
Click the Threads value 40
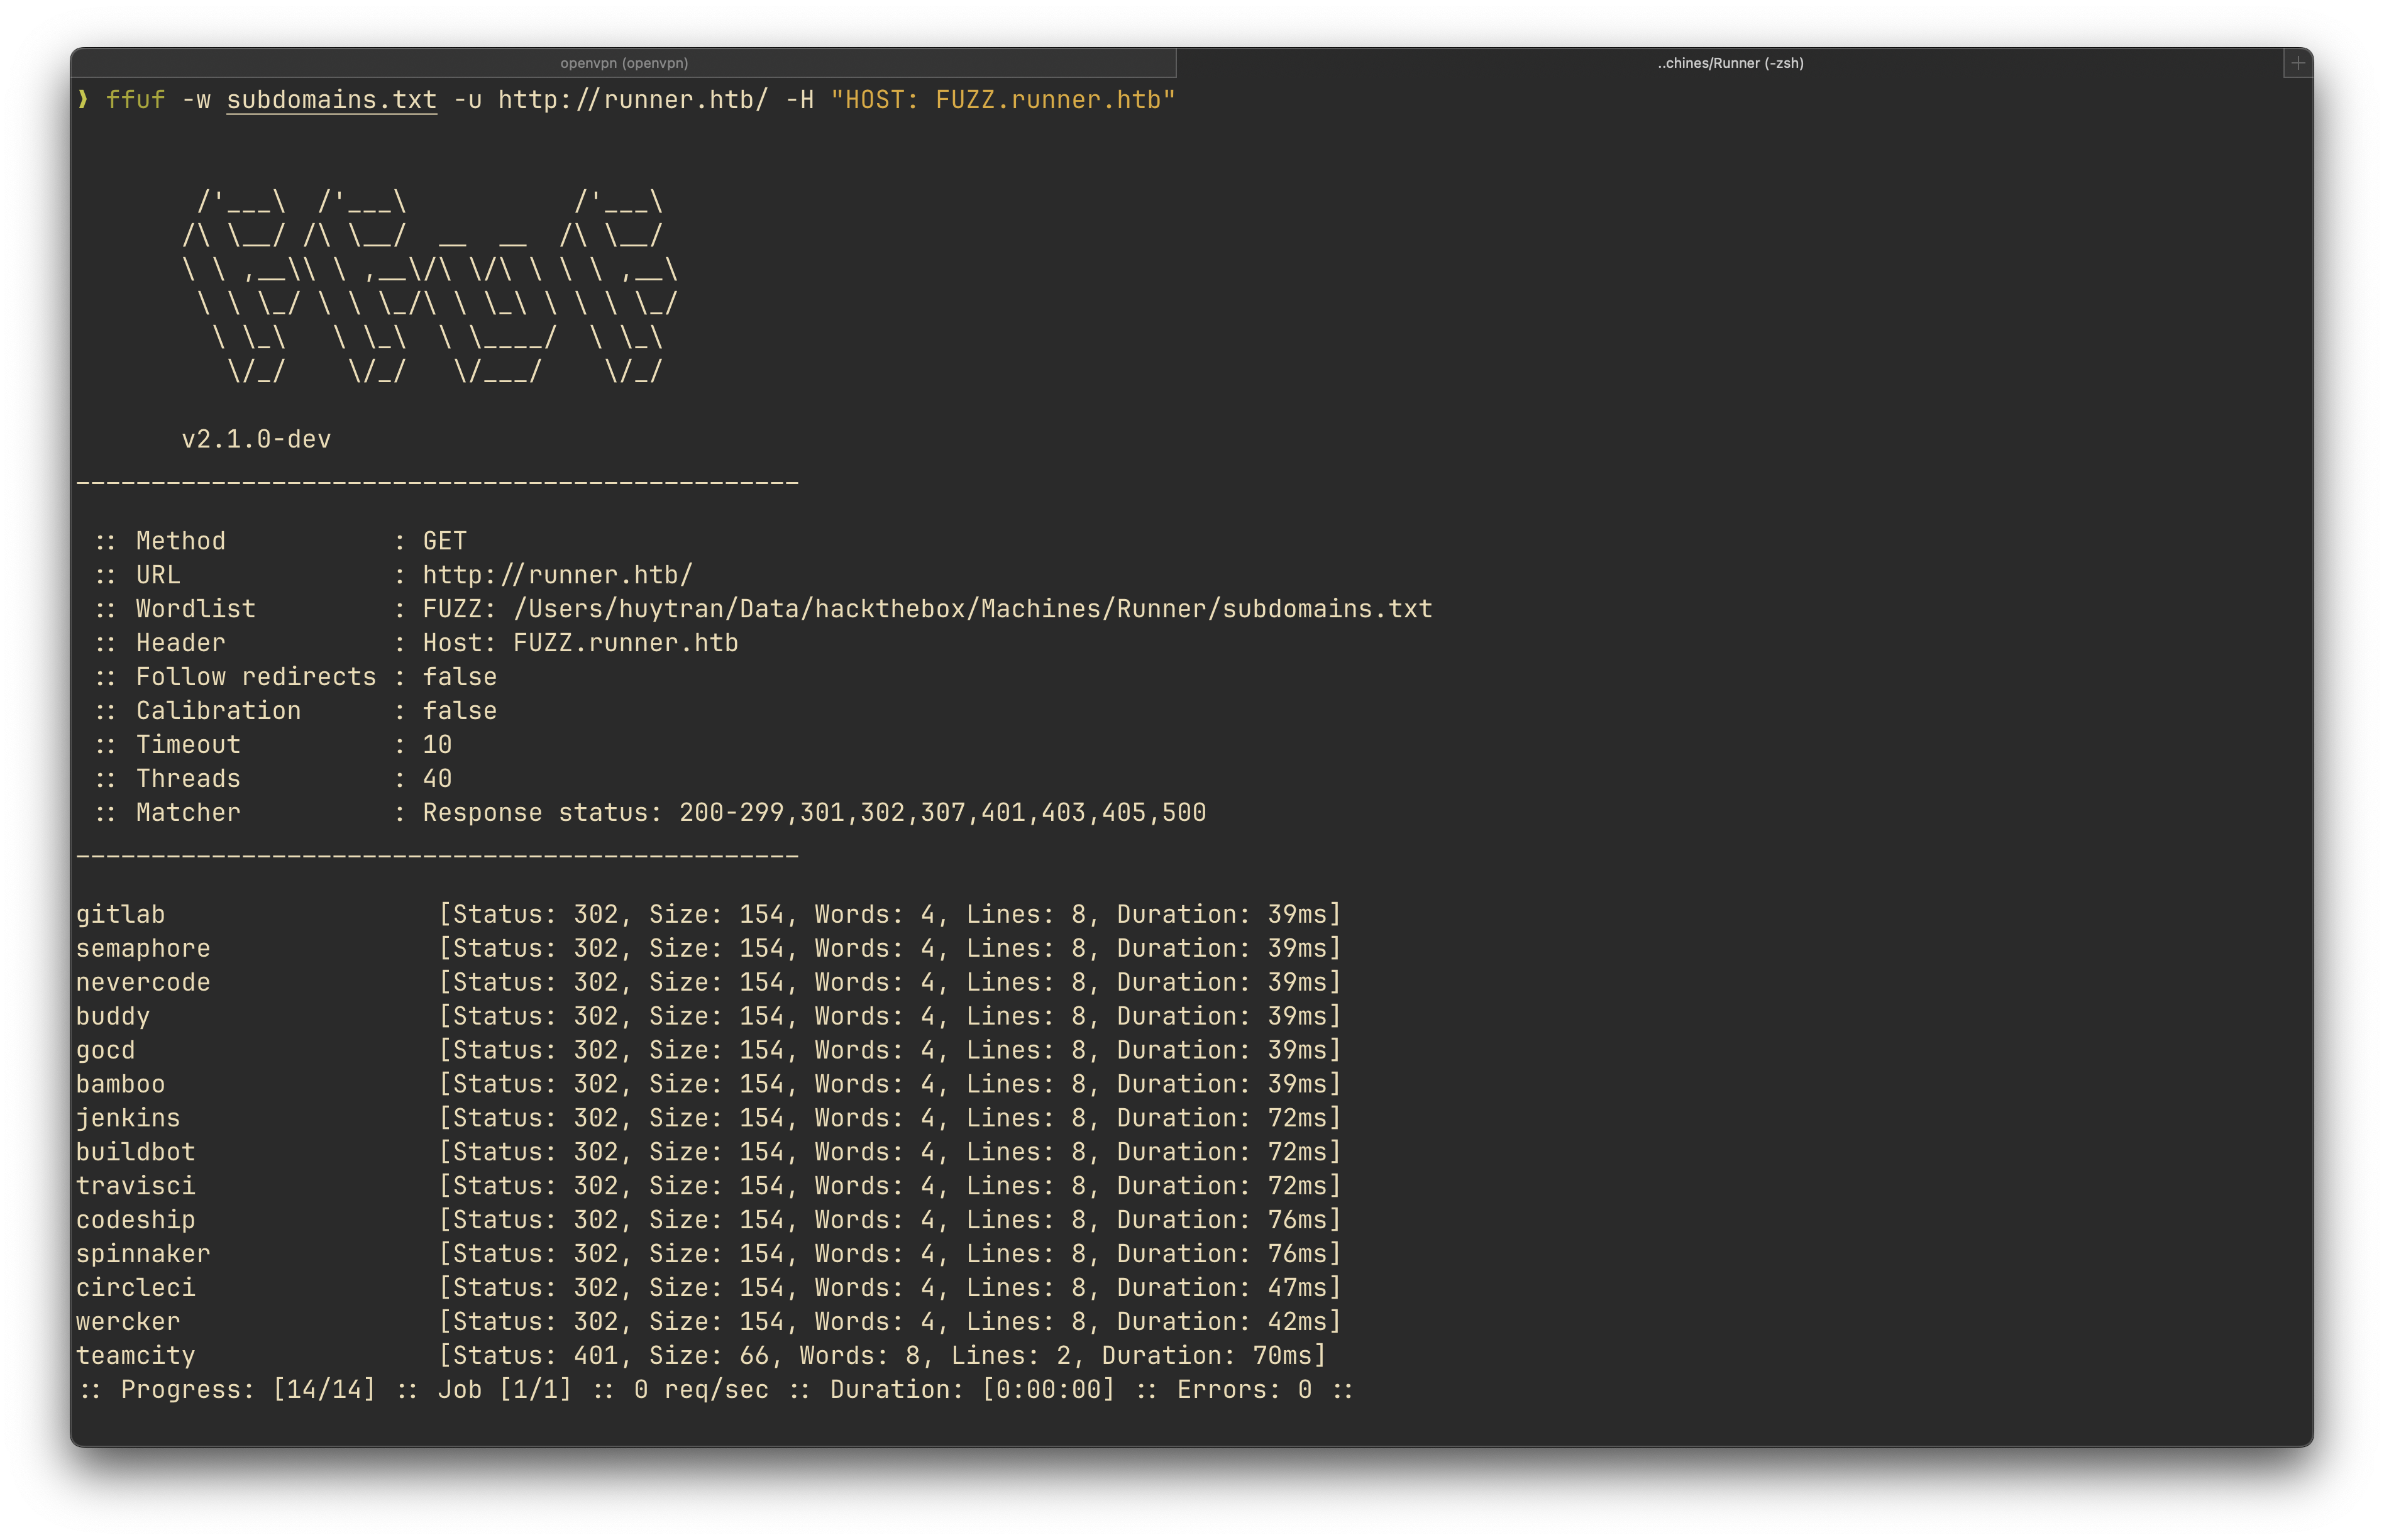click(437, 778)
